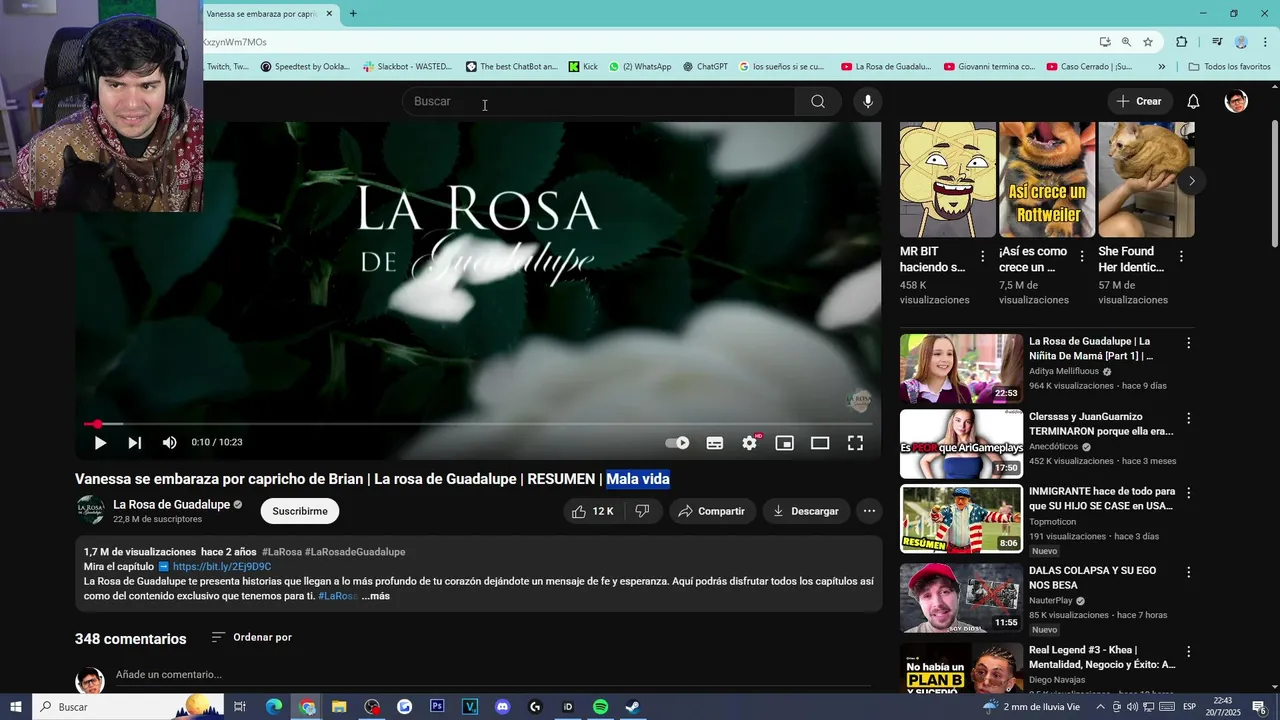Open options for La Niñita De Mamá video
The width and height of the screenshot is (1280, 720).
(1189, 343)
